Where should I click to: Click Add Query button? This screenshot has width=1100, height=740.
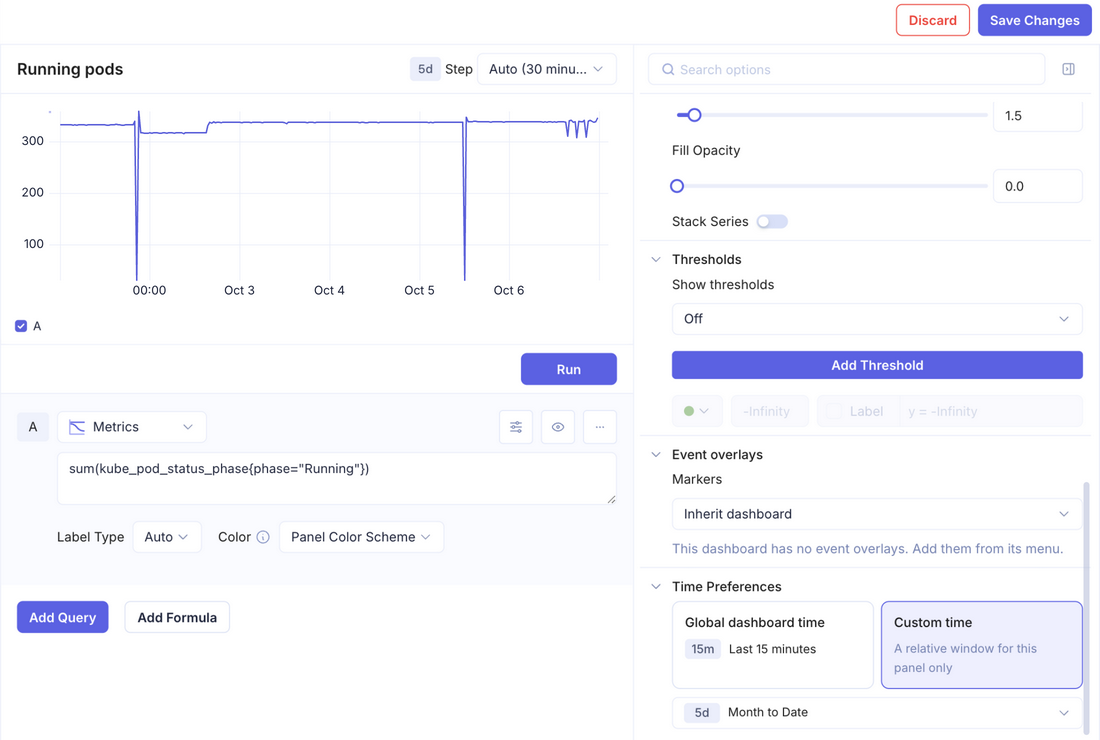pos(62,617)
